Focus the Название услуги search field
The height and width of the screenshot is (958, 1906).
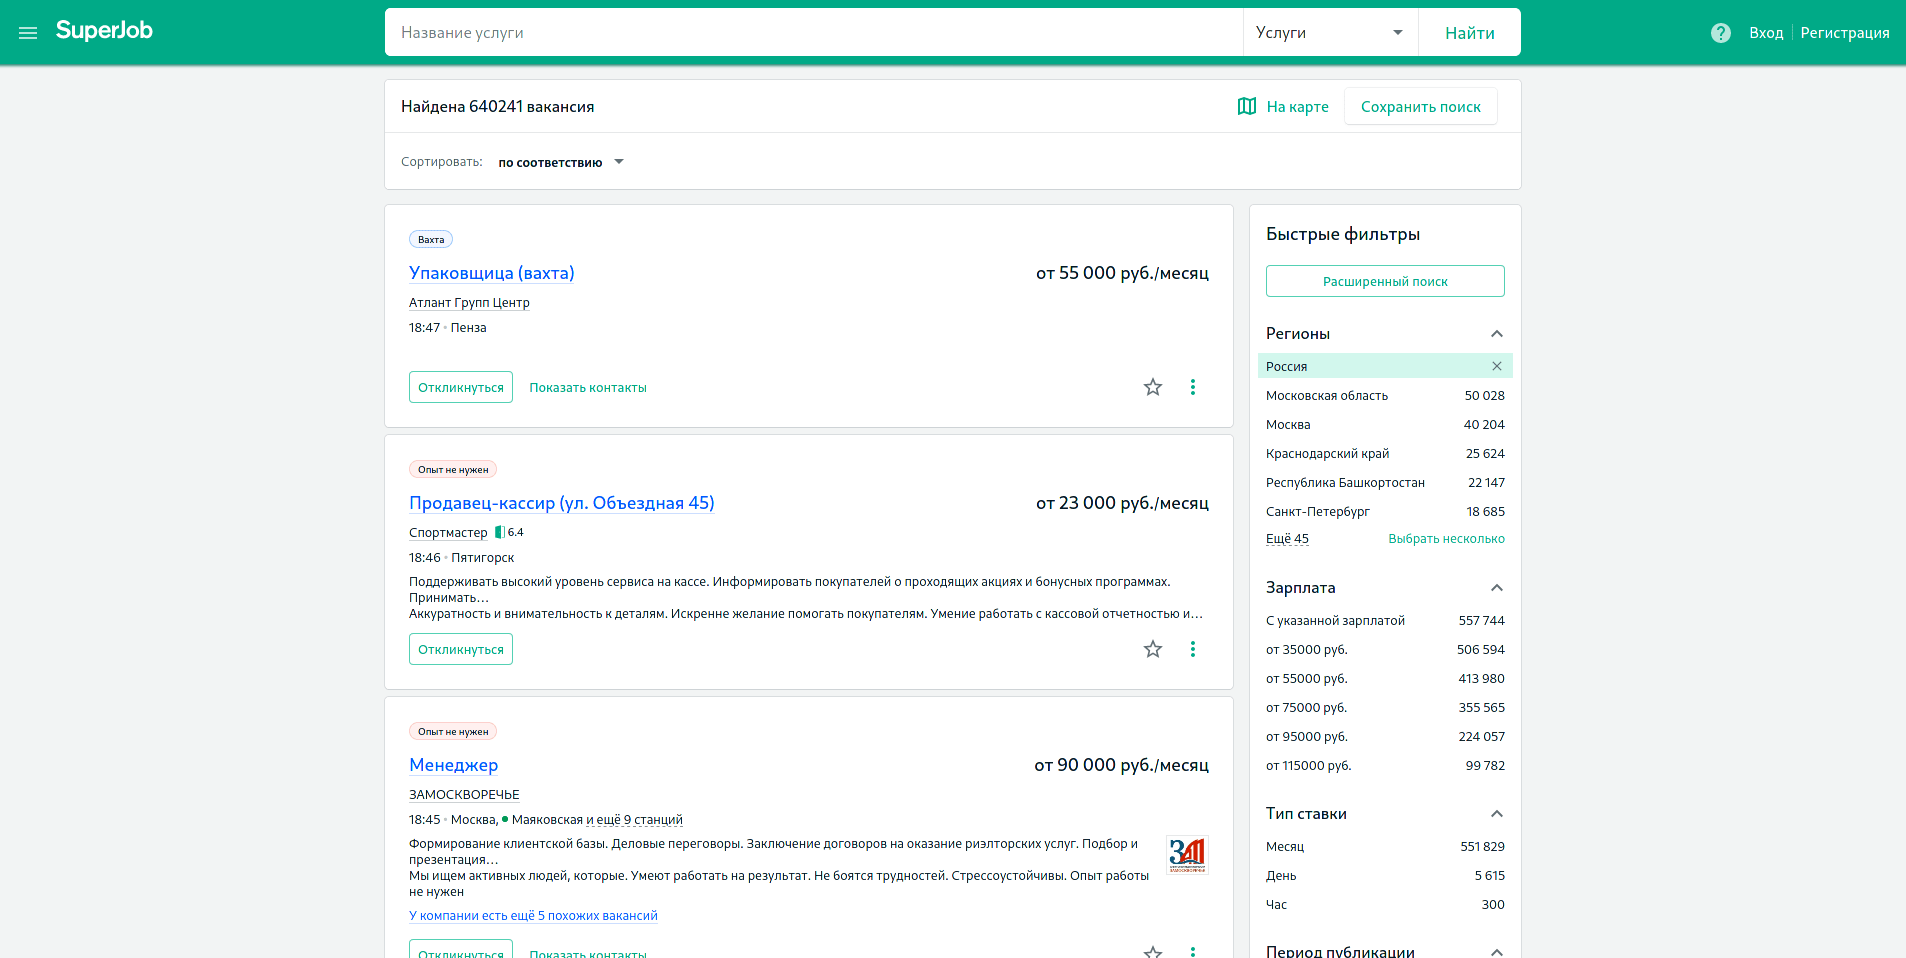[x=812, y=33]
